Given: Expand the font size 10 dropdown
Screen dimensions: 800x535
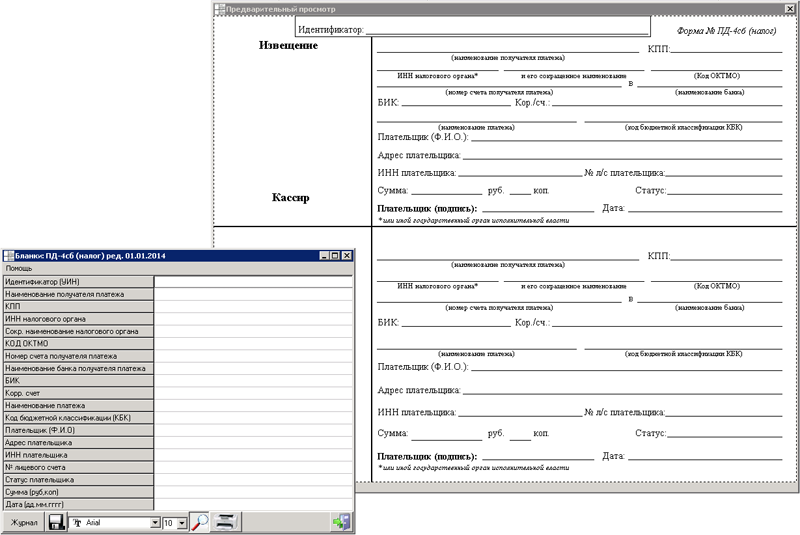Looking at the screenshot, I should click(182, 523).
